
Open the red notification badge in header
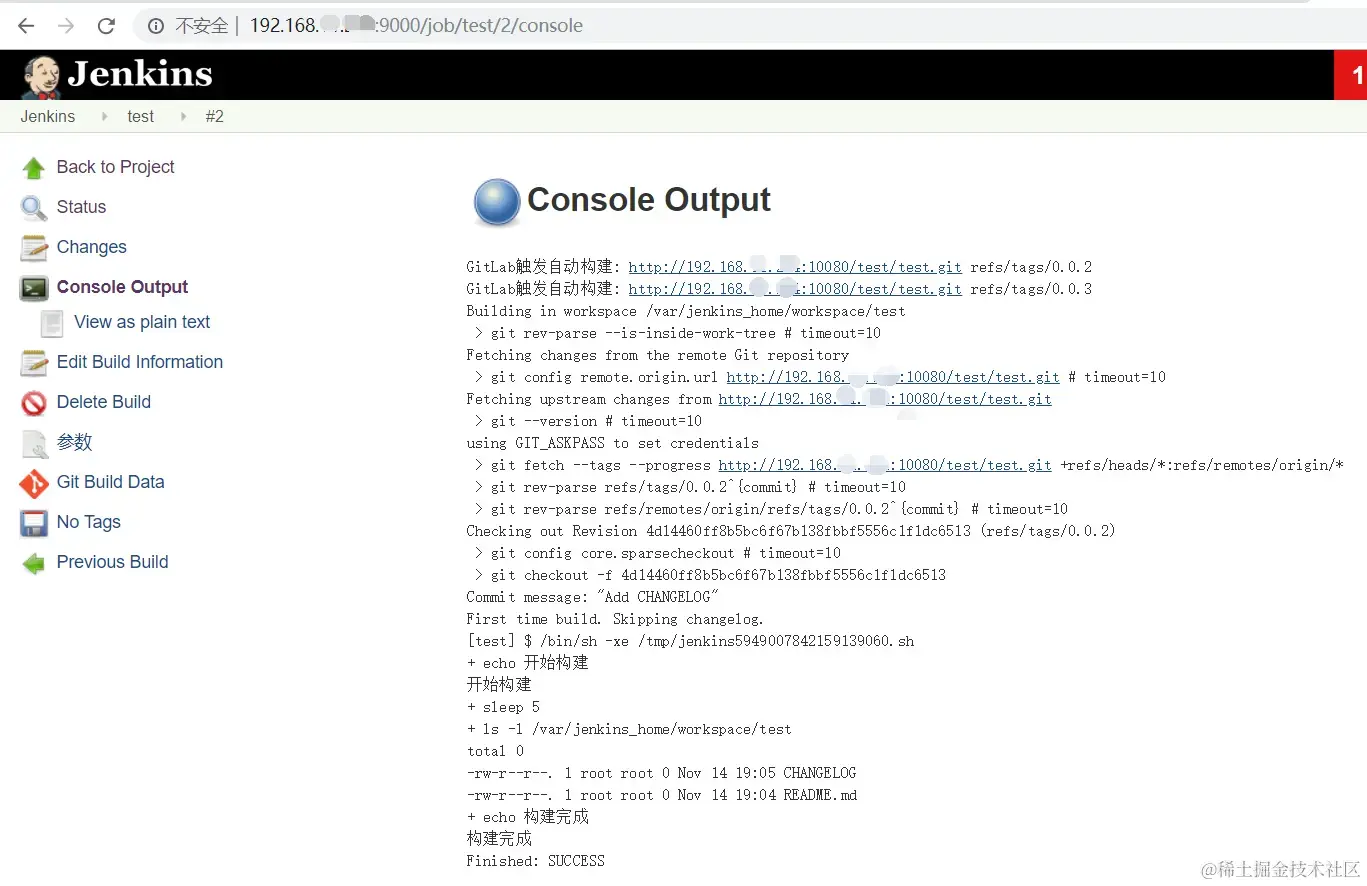pos(1351,75)
